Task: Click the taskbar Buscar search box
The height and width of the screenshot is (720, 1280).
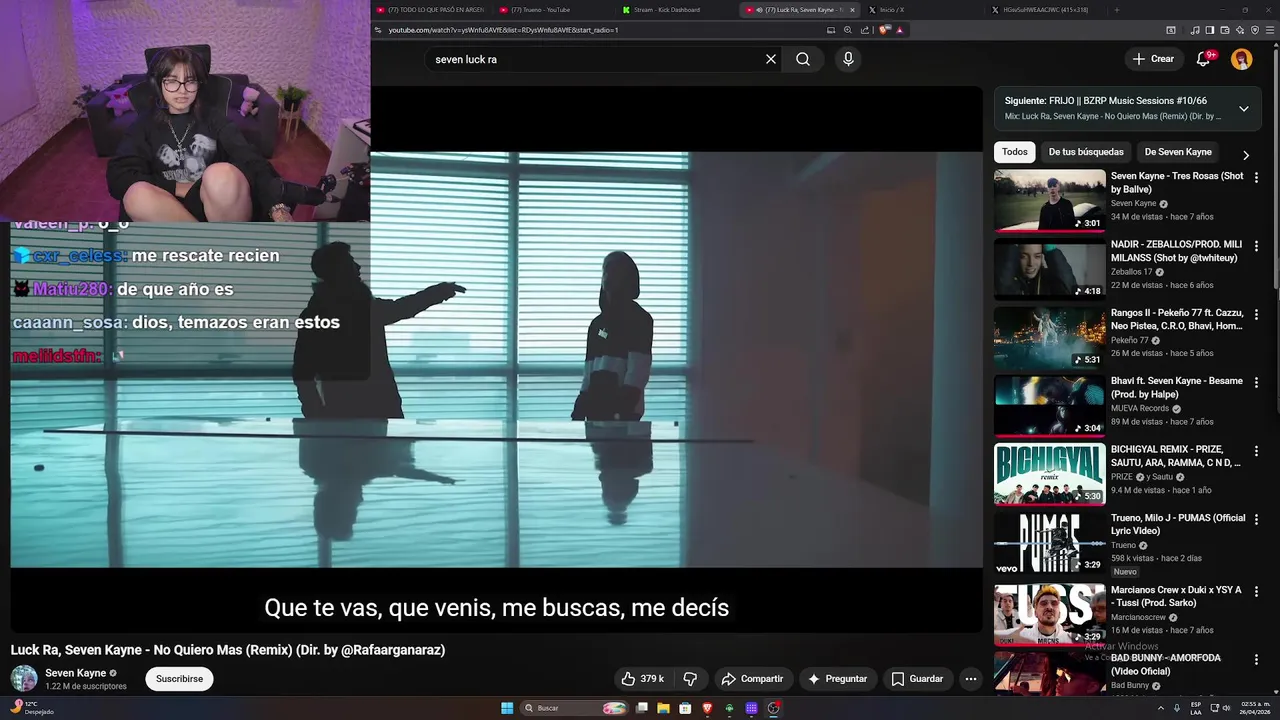Action: [575, 708]
